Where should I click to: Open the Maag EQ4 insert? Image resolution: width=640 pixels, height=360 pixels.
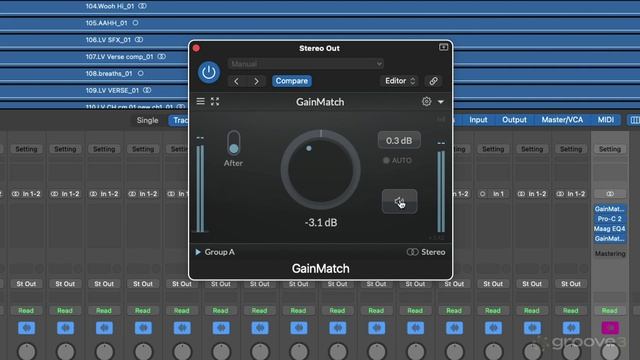(x=610, y=229)
